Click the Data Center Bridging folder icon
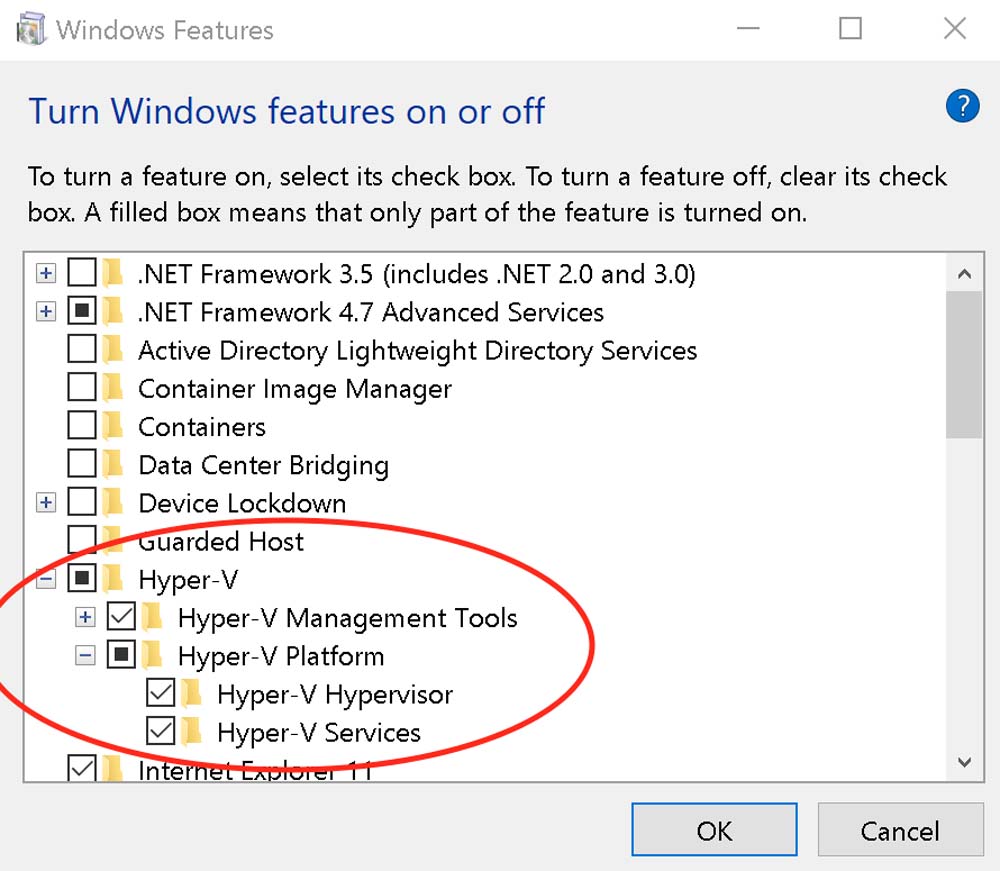The image size is (1000, 871). [113, 465]
